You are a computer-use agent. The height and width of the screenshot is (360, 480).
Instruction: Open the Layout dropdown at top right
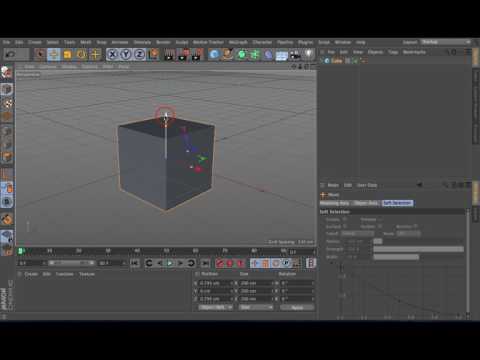(446, 42)
